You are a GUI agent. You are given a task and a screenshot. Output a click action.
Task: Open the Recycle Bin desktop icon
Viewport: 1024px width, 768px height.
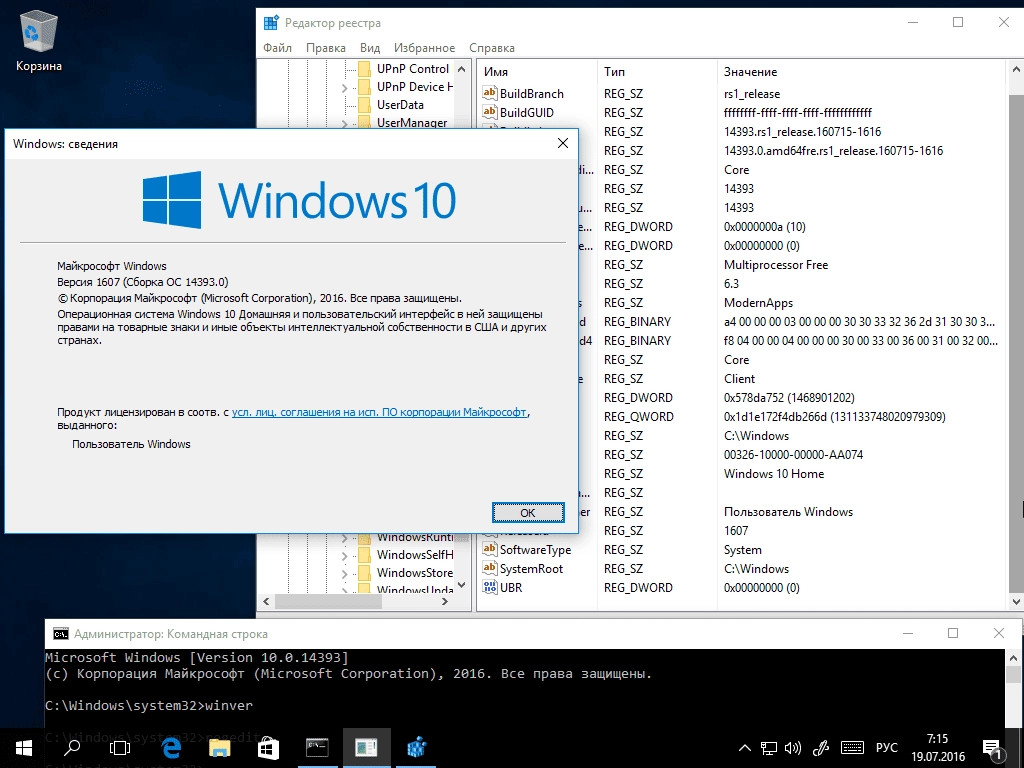point(39,41)
